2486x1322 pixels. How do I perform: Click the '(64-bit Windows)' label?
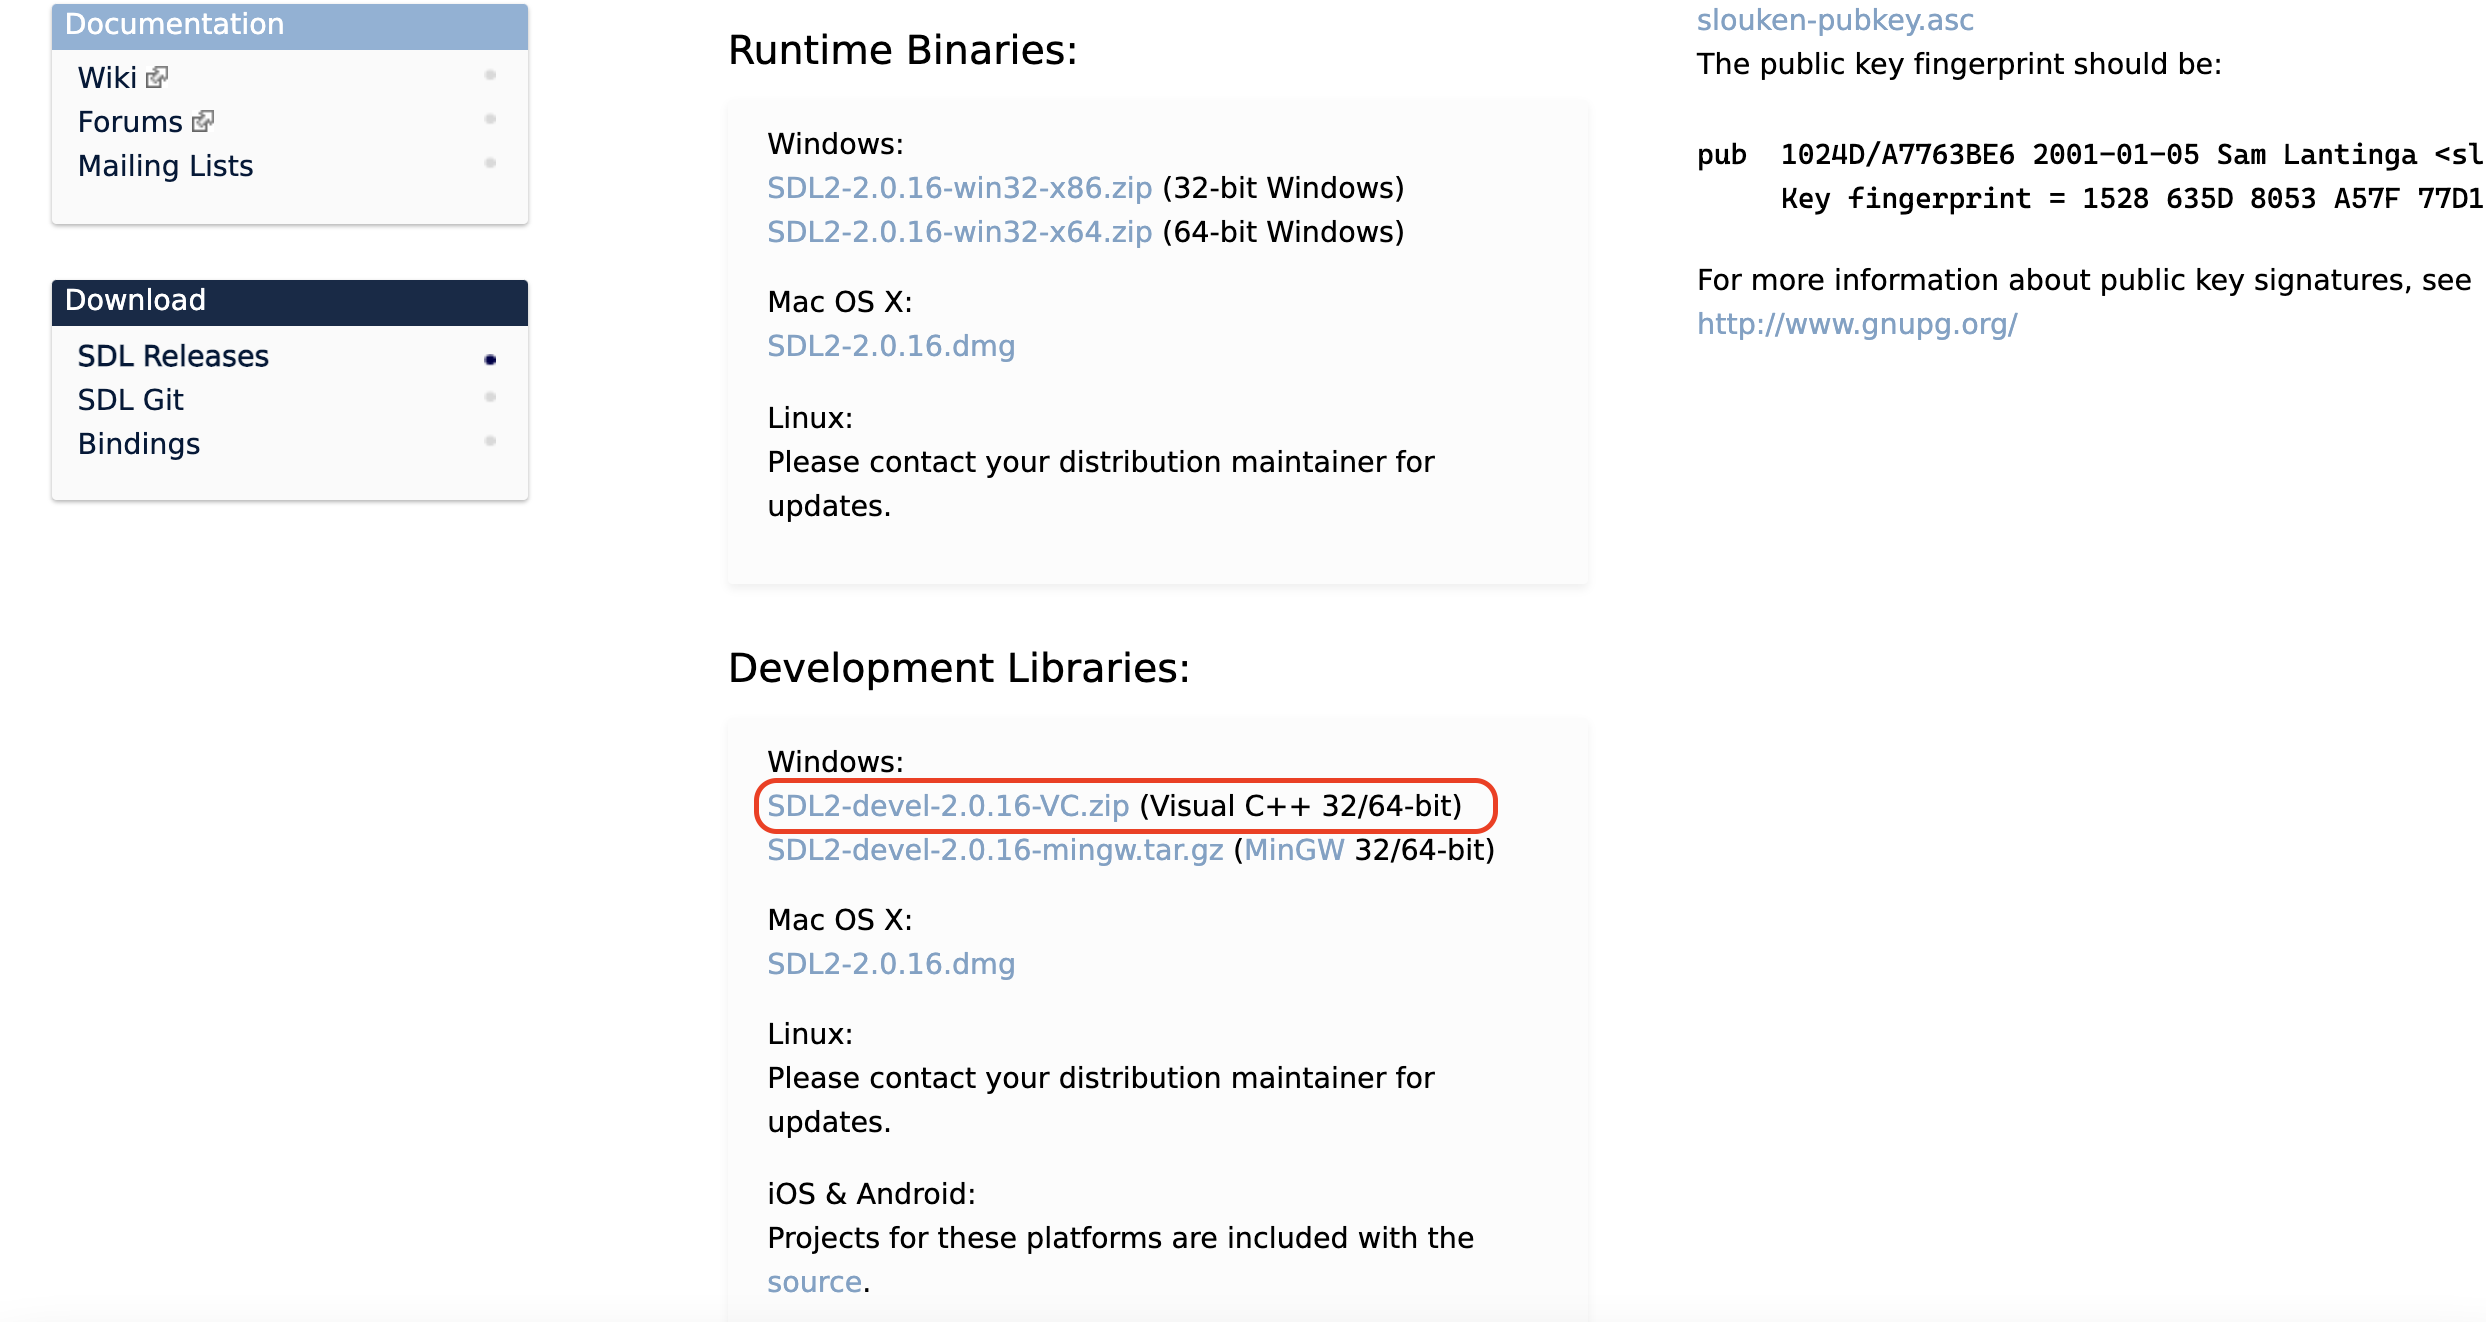pos(1283,232)
